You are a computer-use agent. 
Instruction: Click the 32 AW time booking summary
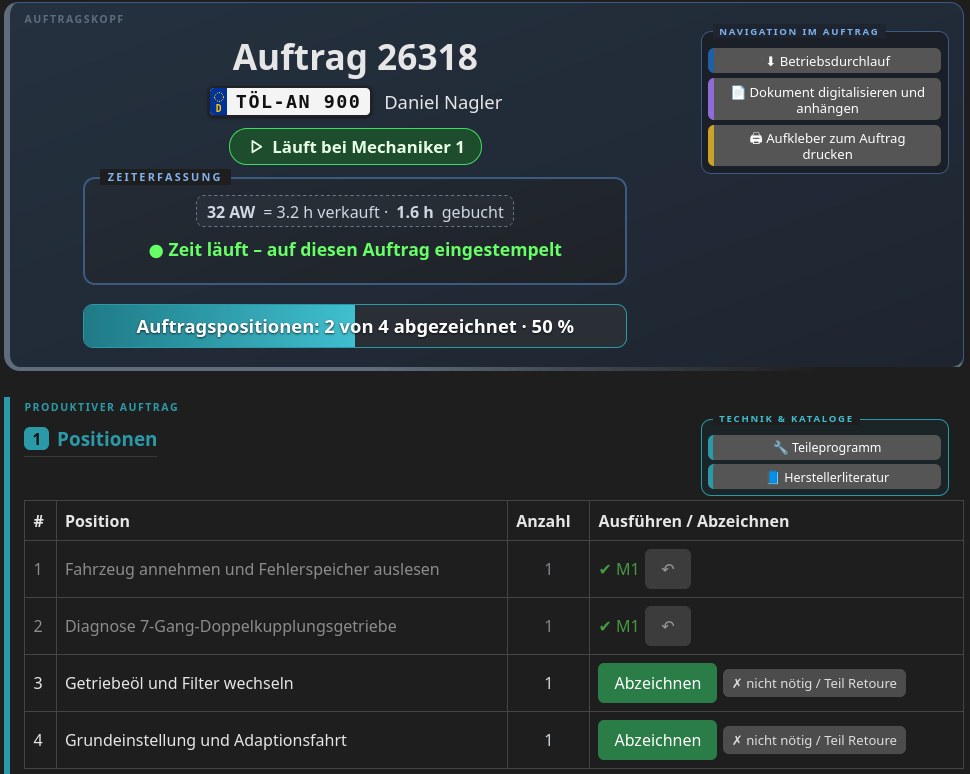(355, 212)
